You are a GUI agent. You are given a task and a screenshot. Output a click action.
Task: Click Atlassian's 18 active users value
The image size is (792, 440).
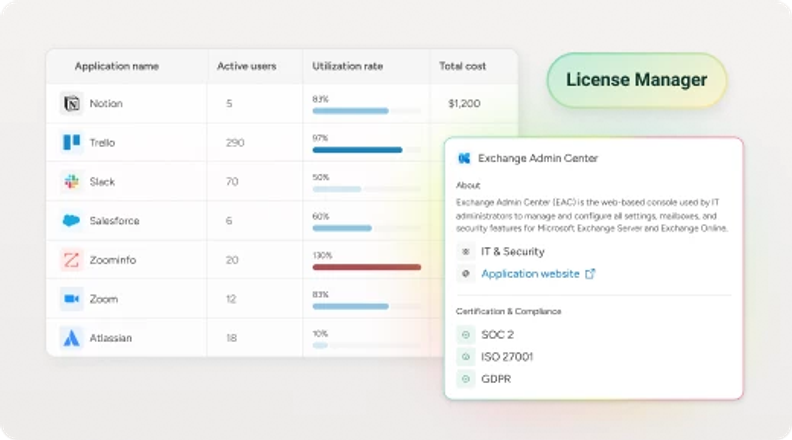click(x=231, y=338)
